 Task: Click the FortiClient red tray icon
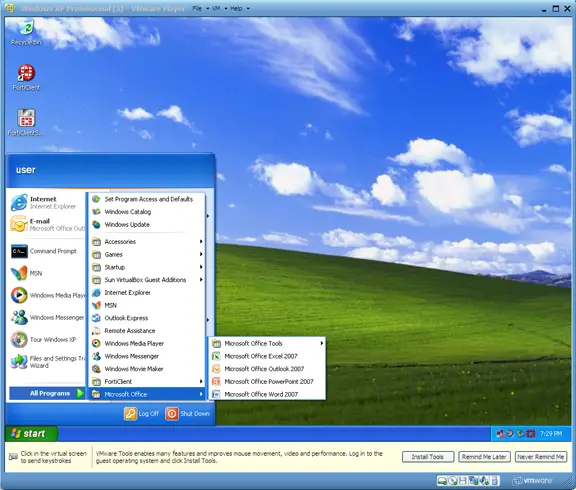pyautogui.click(x=530, y=434)
